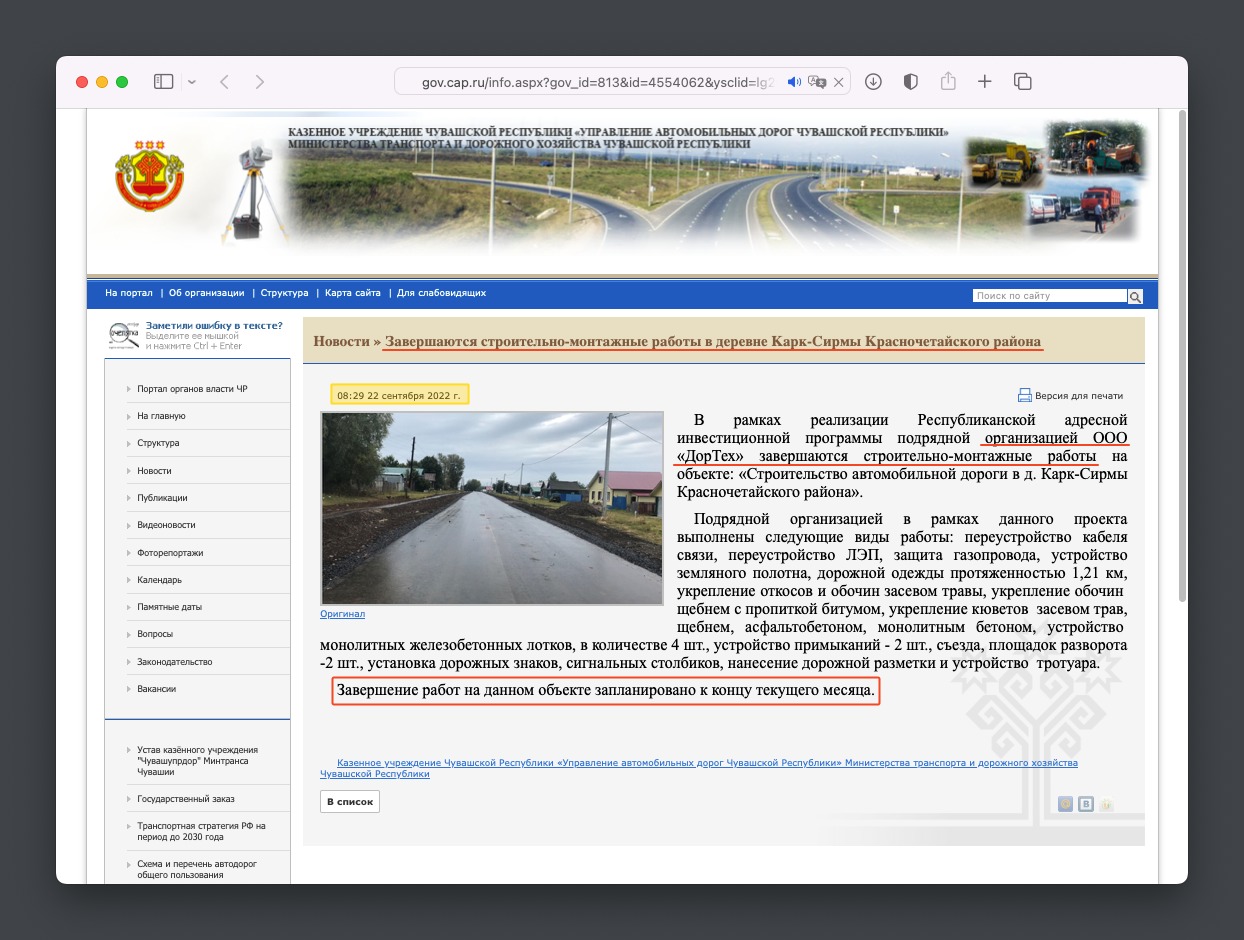Open the 'Оригинал' link below the photo
1244x940 pixels.
(x=342, y=614)
